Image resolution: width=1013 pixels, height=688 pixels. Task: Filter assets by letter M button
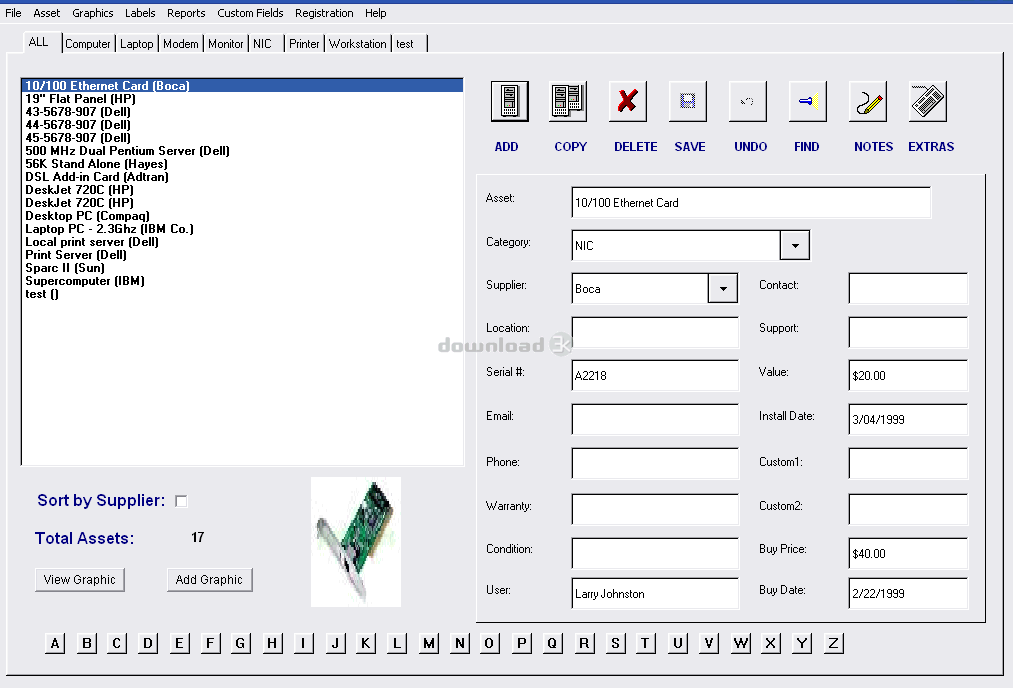point(428,643)
